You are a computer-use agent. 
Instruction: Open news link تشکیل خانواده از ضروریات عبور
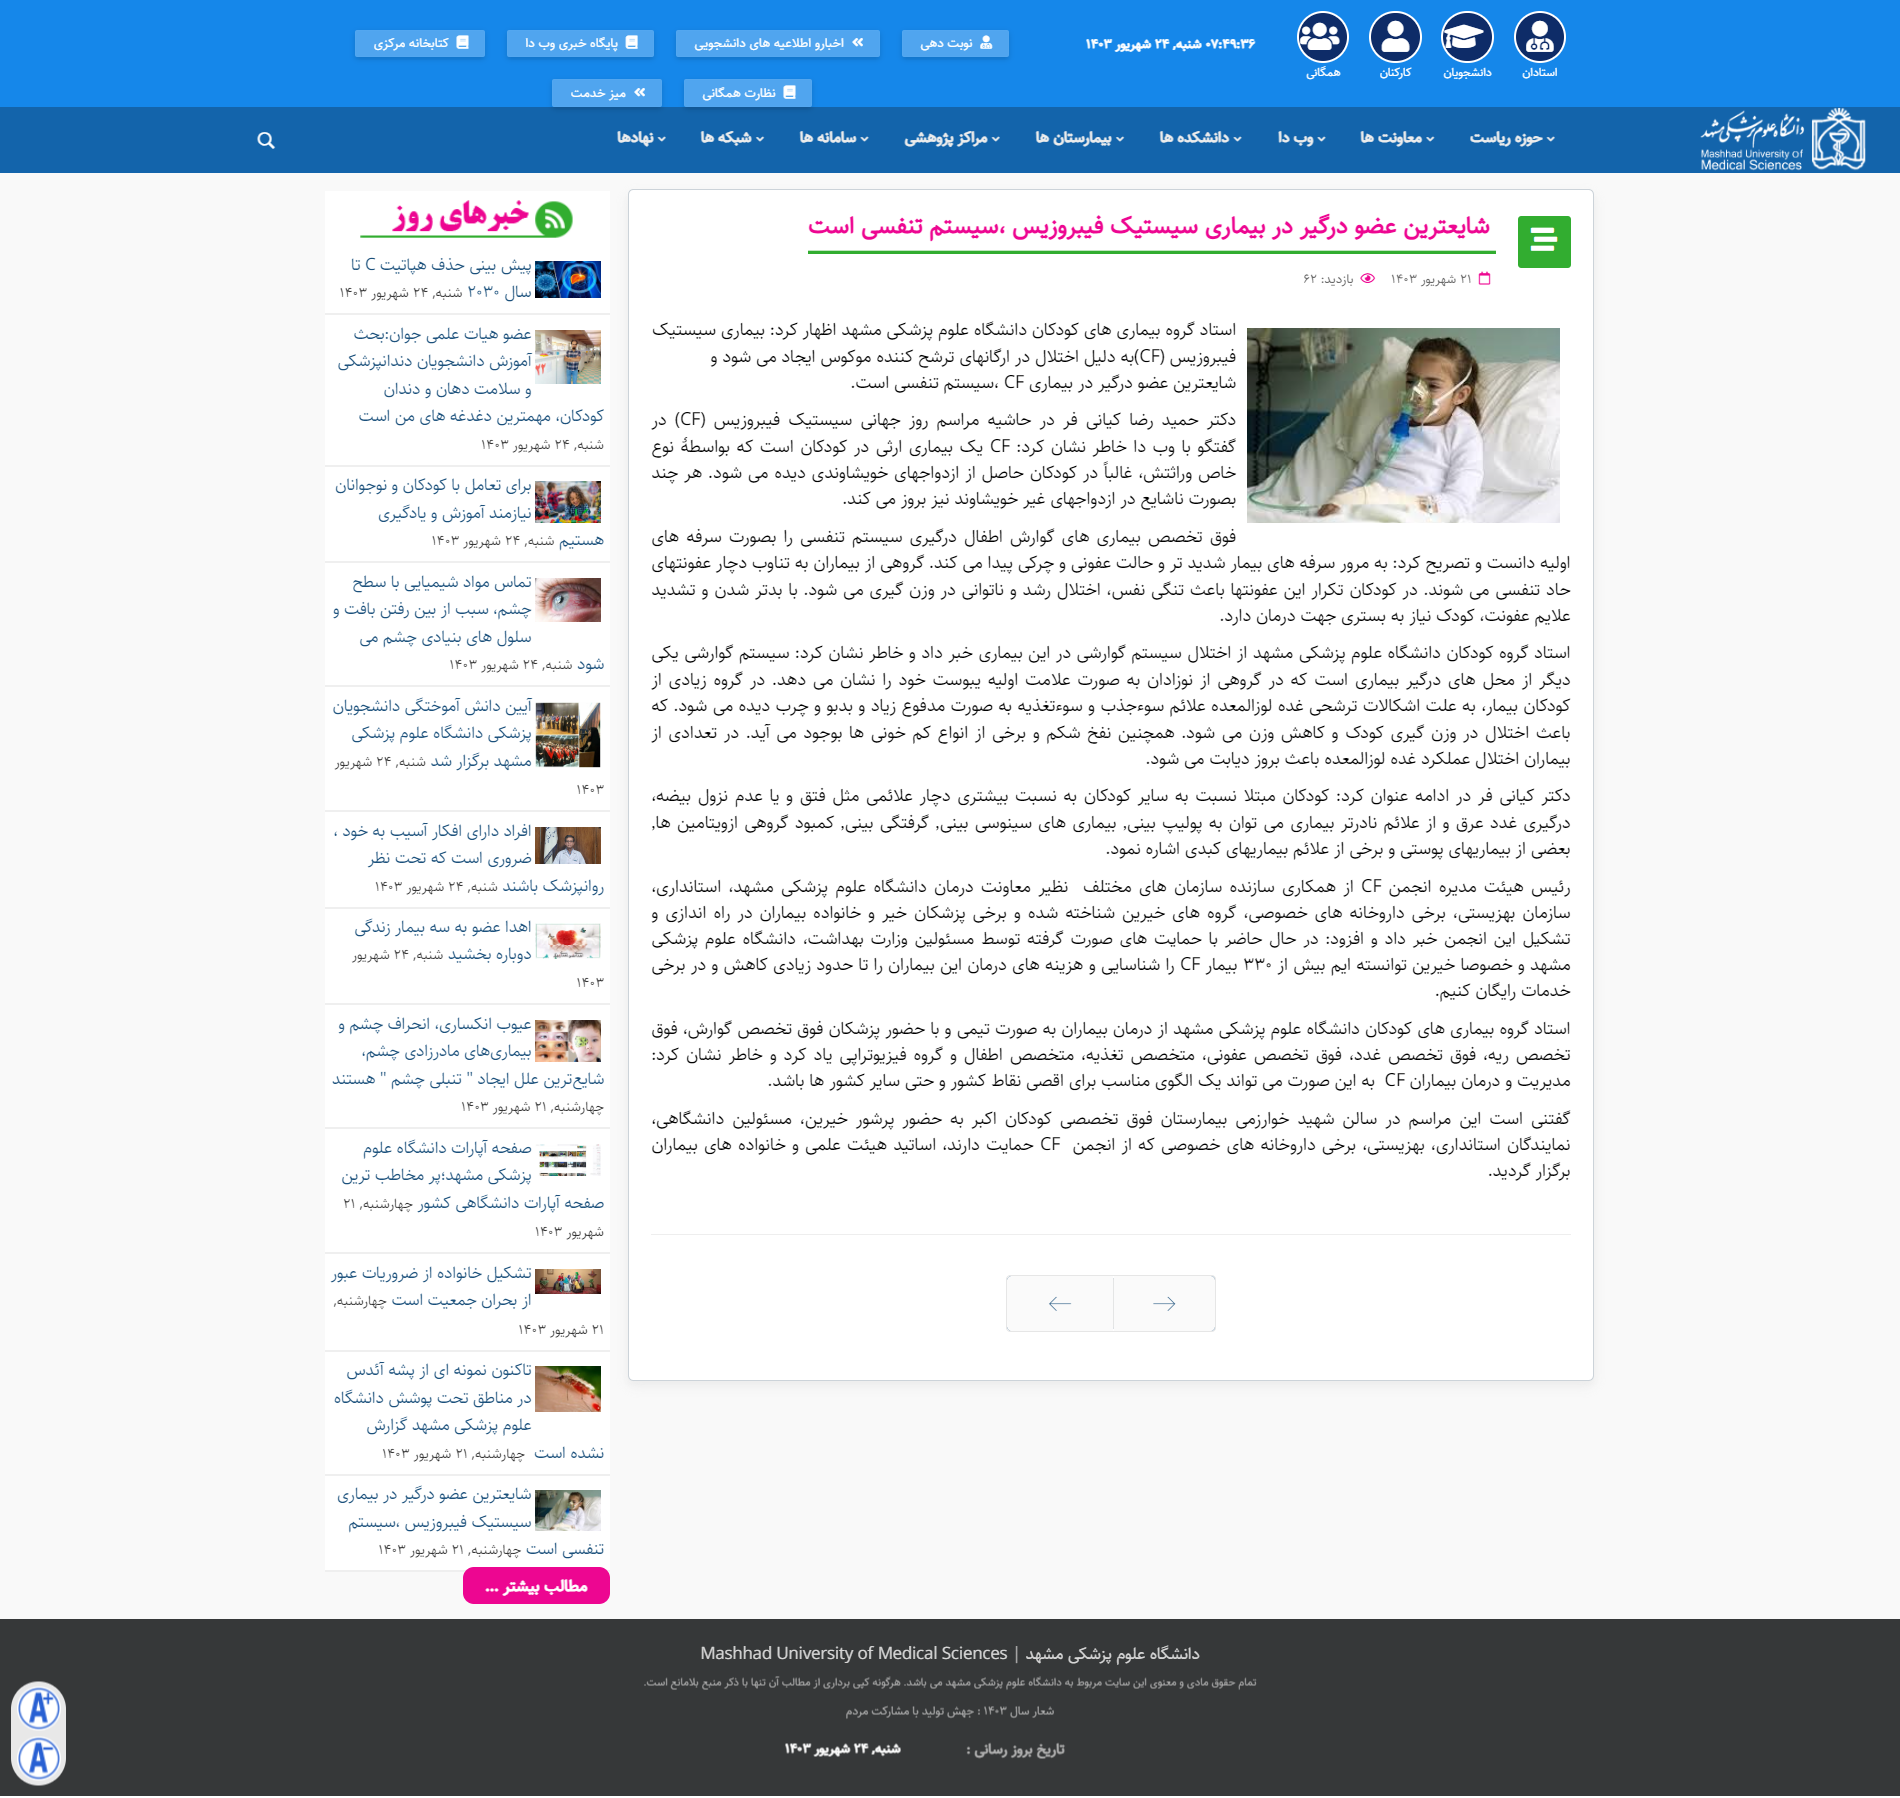coord(431,1287)
